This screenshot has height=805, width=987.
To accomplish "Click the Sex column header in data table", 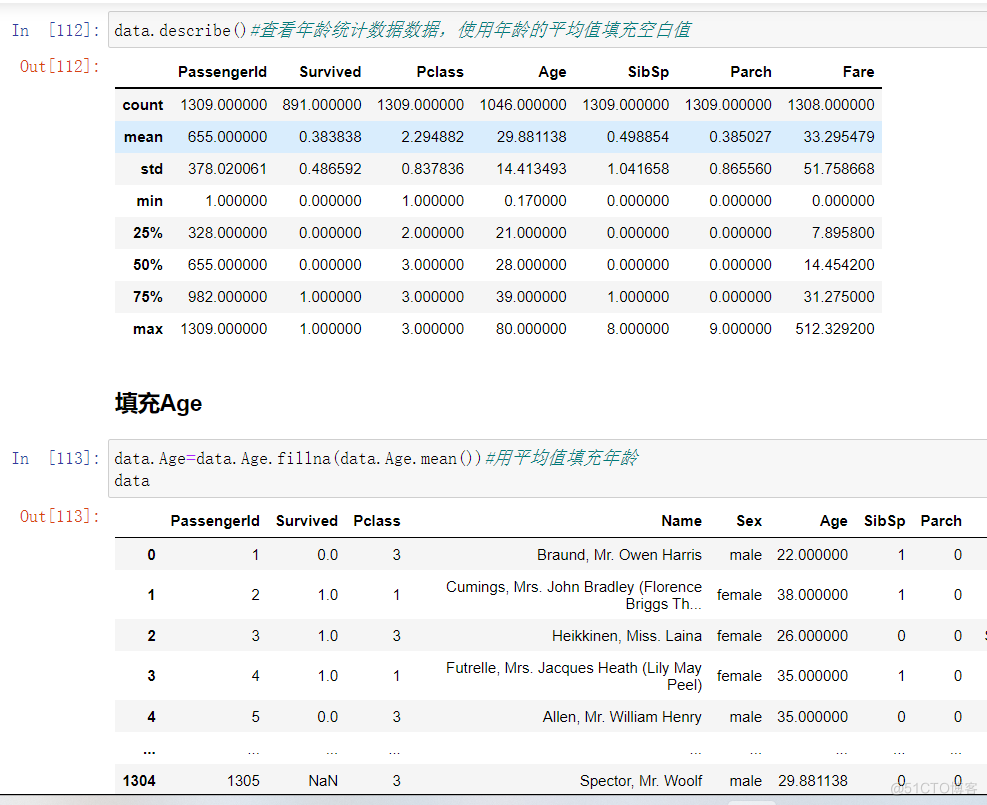I will 749,521.
